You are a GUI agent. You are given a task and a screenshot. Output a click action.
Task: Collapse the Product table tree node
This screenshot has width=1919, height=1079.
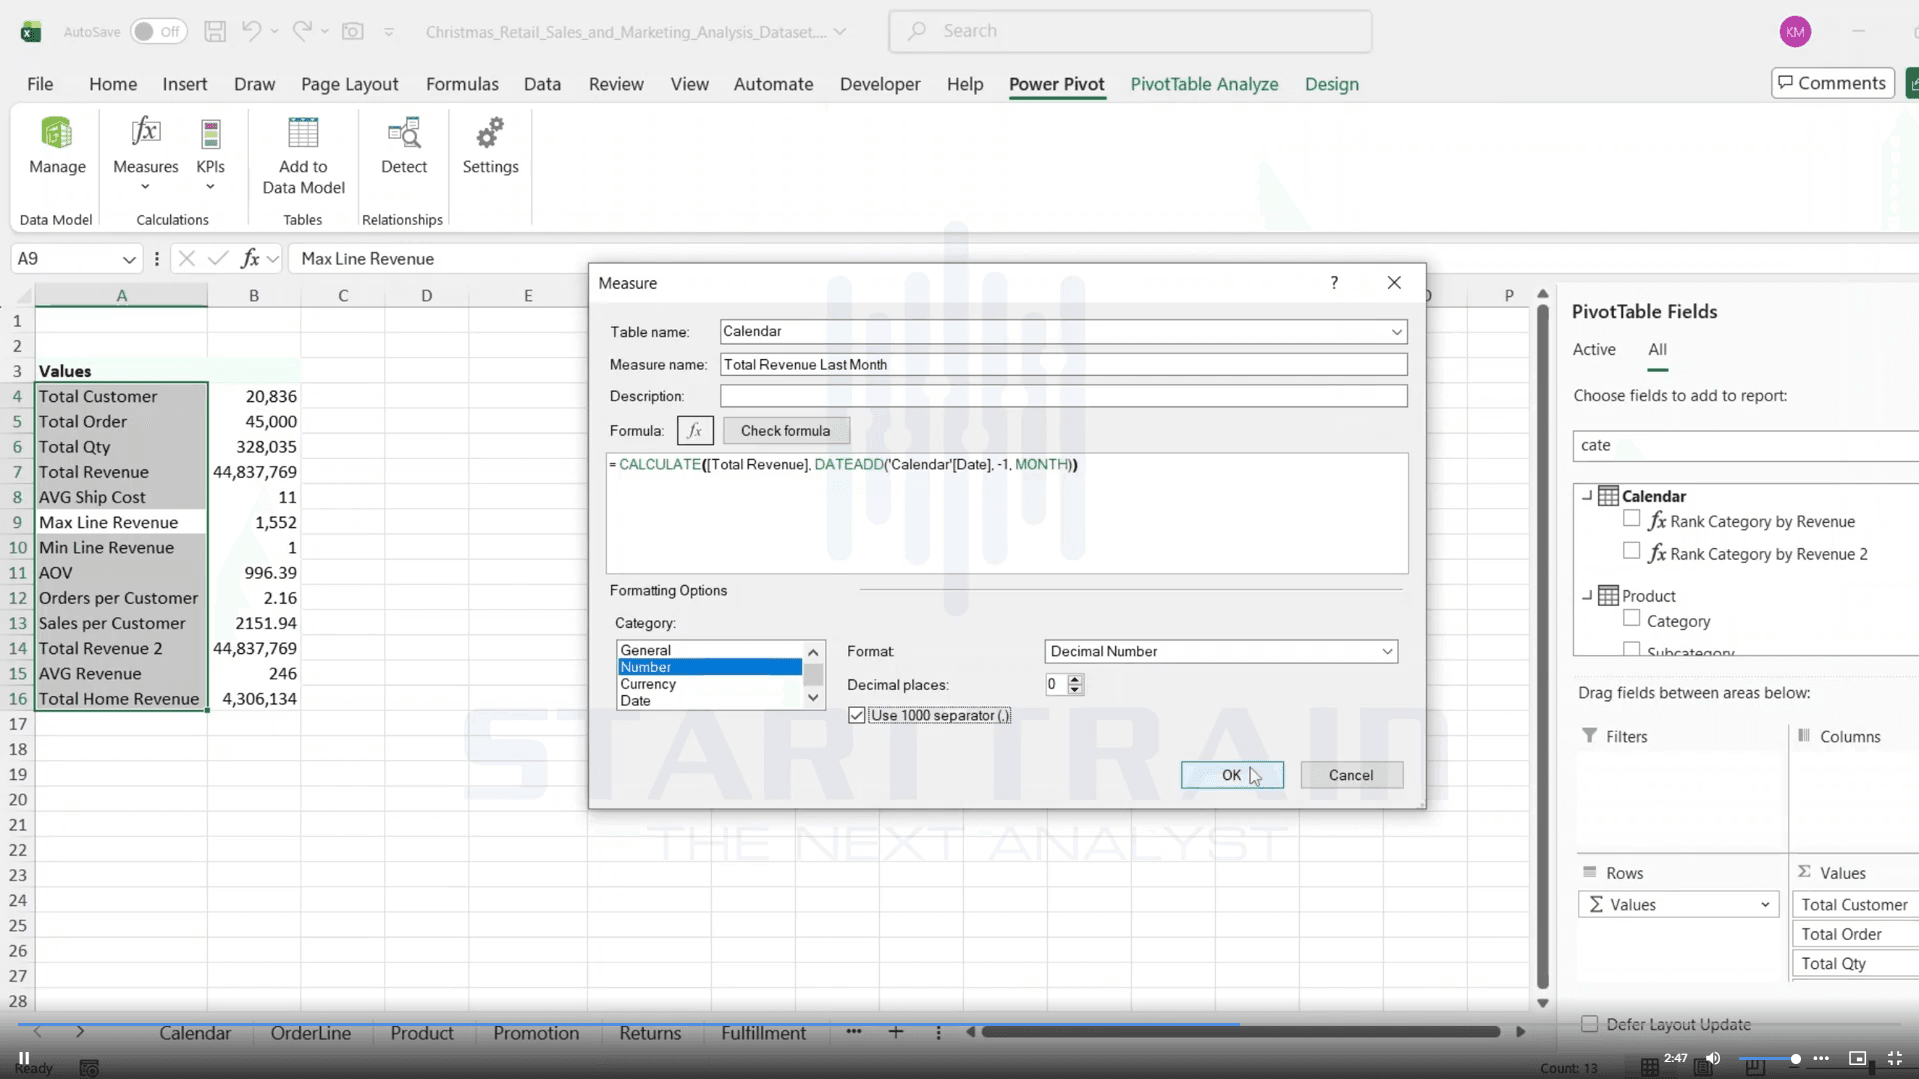(1587, 595)
